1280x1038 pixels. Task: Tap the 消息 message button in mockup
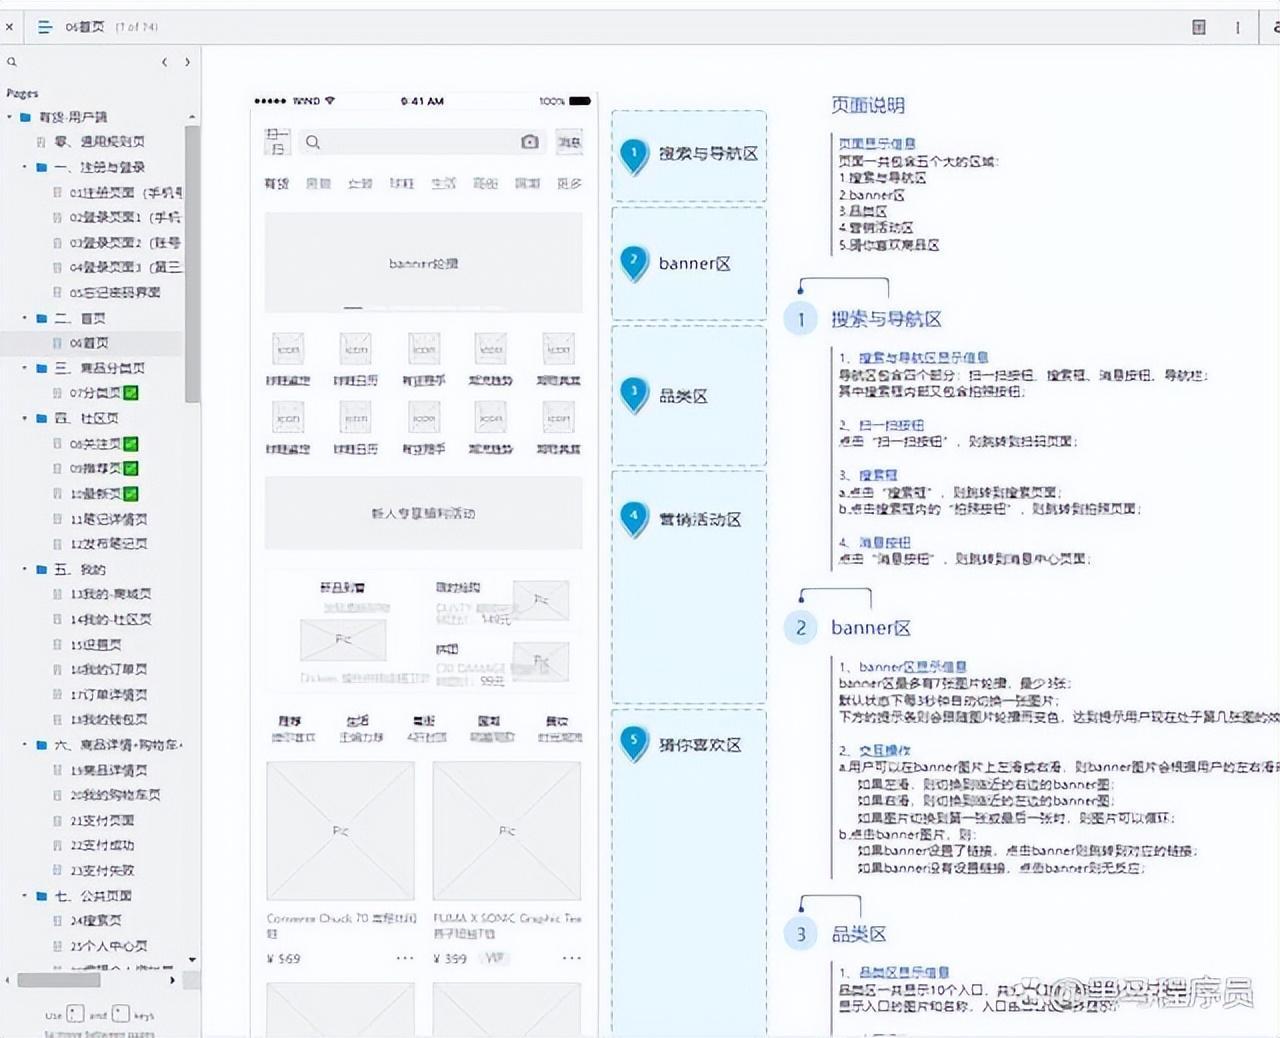coord(569,142)
